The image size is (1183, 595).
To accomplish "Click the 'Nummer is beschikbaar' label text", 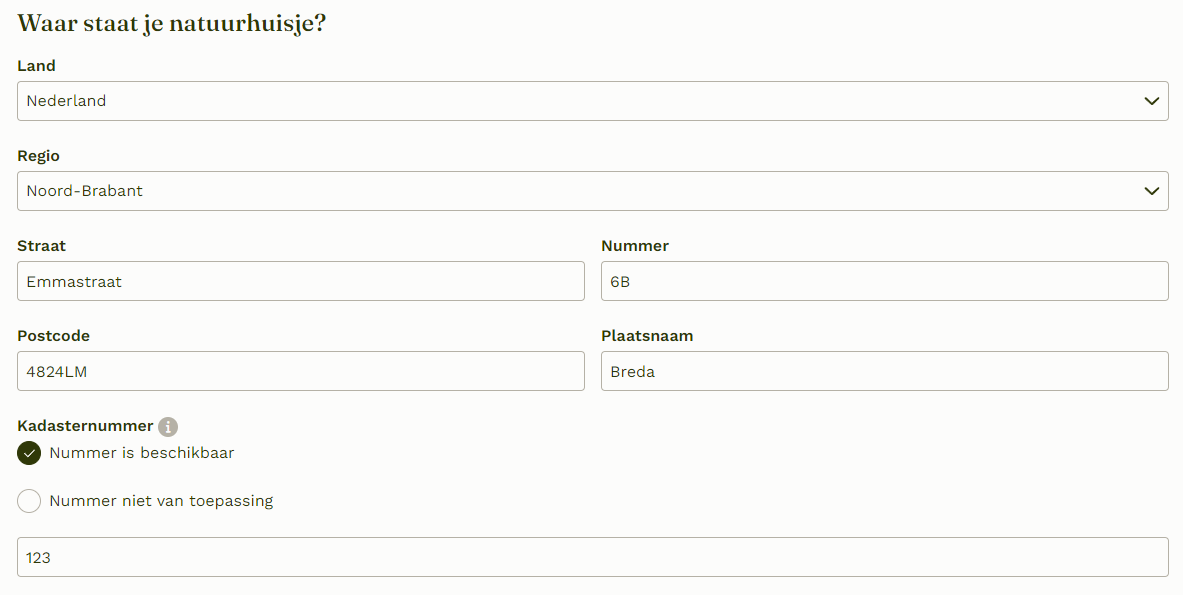I will click(x=142, y=453).
